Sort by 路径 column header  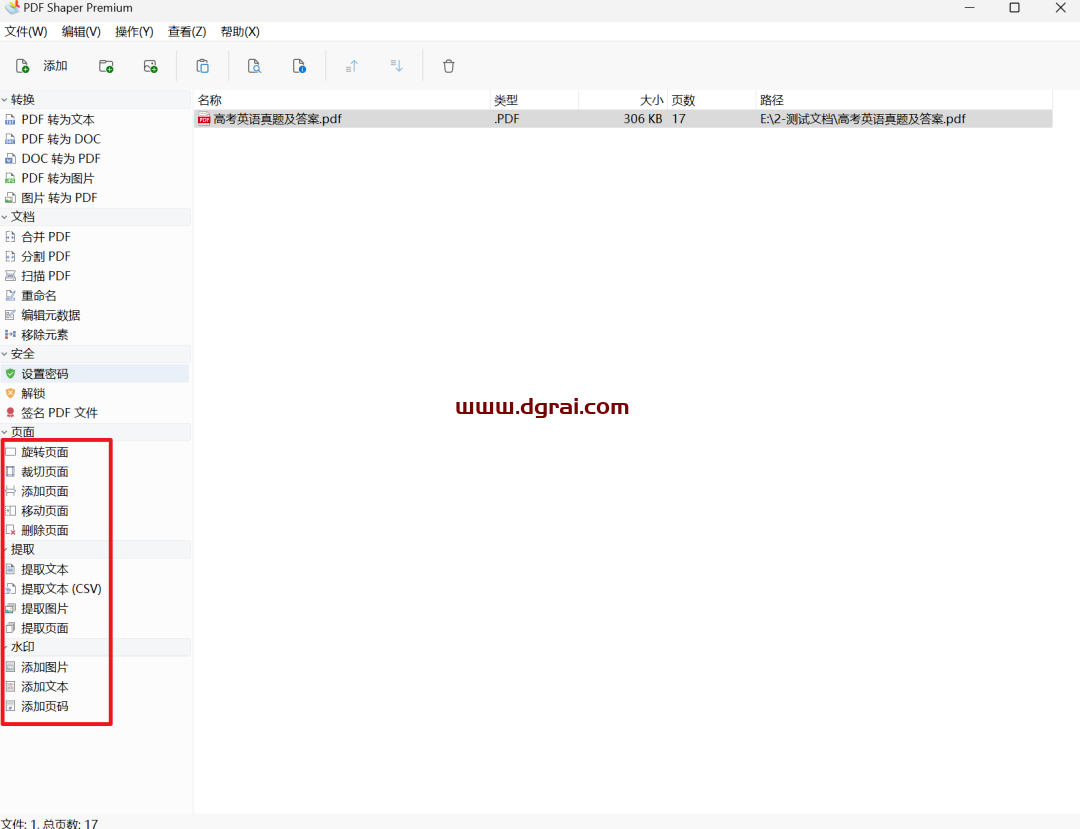click(x=904, y=100)
